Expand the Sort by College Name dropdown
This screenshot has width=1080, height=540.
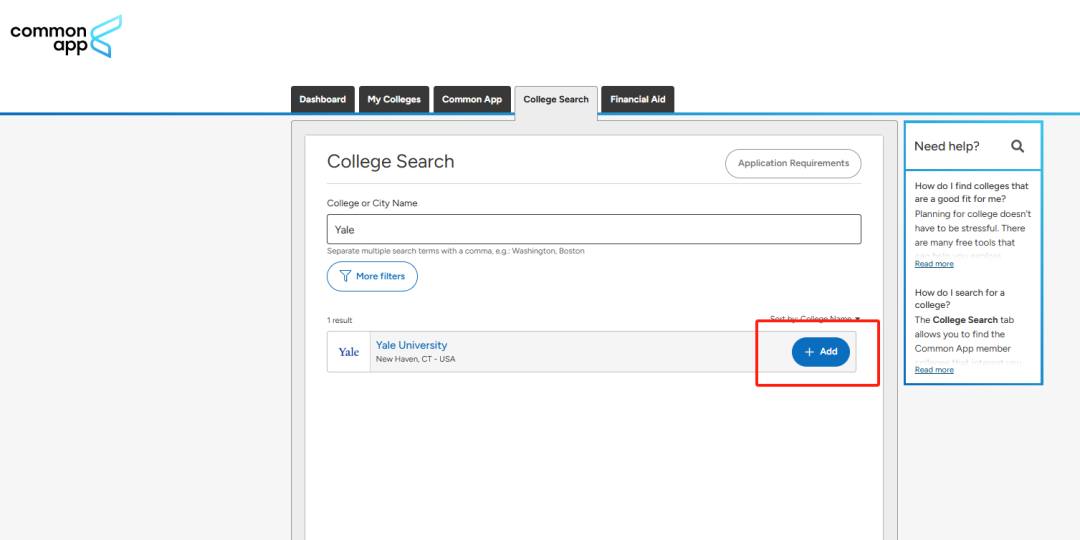814,319
